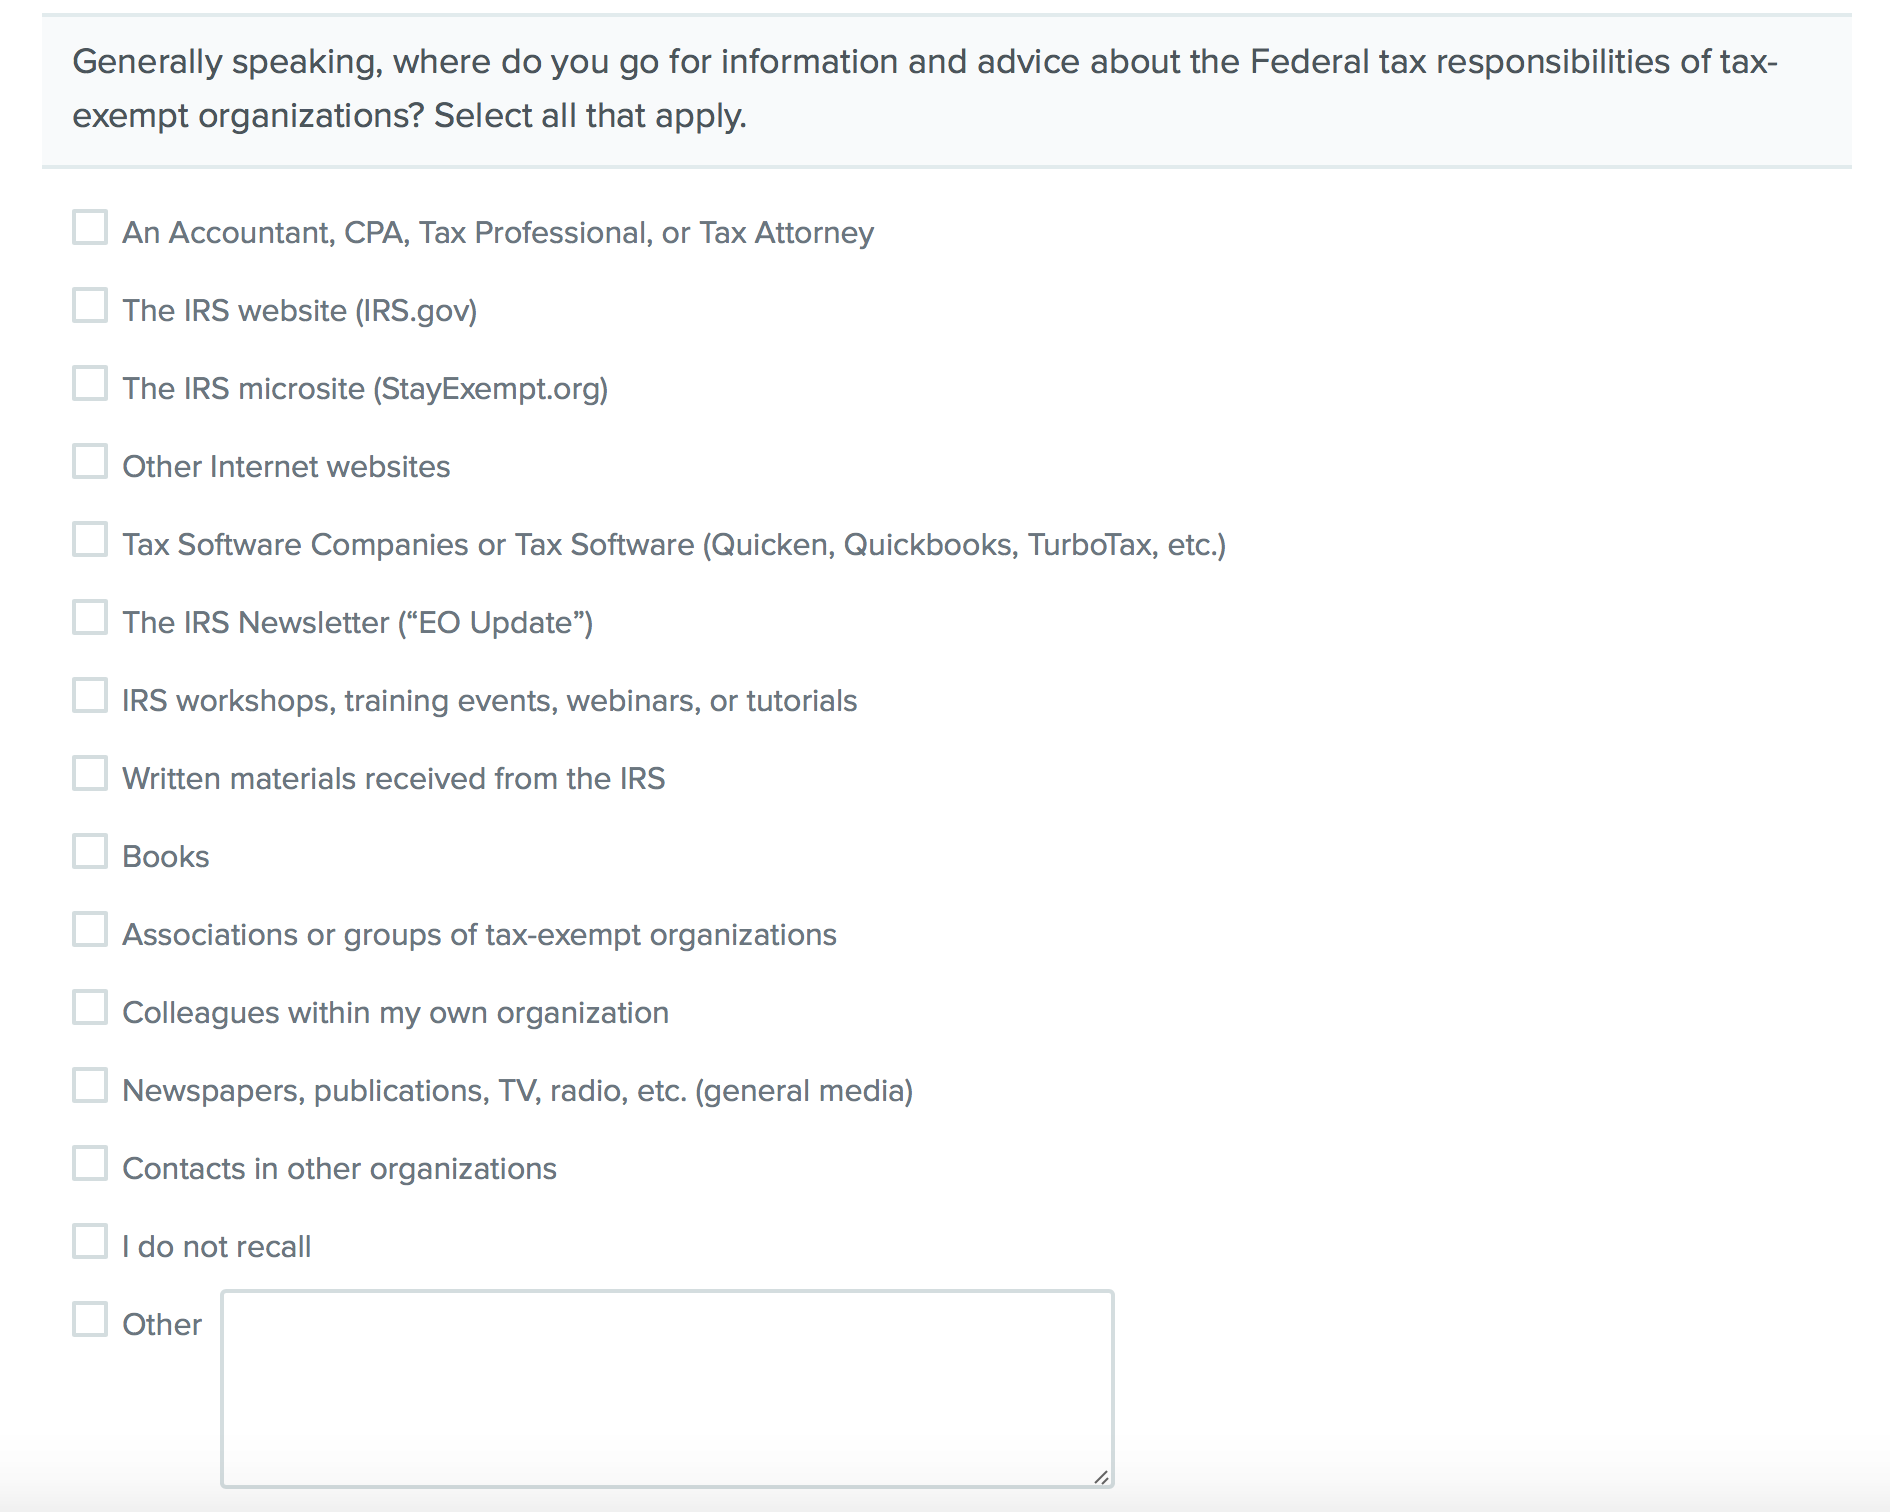1890x1512 pixels.
Task: Enable 'Other Internet websites' checkbox
Action: pyautogui.click(x=90, y=462)
